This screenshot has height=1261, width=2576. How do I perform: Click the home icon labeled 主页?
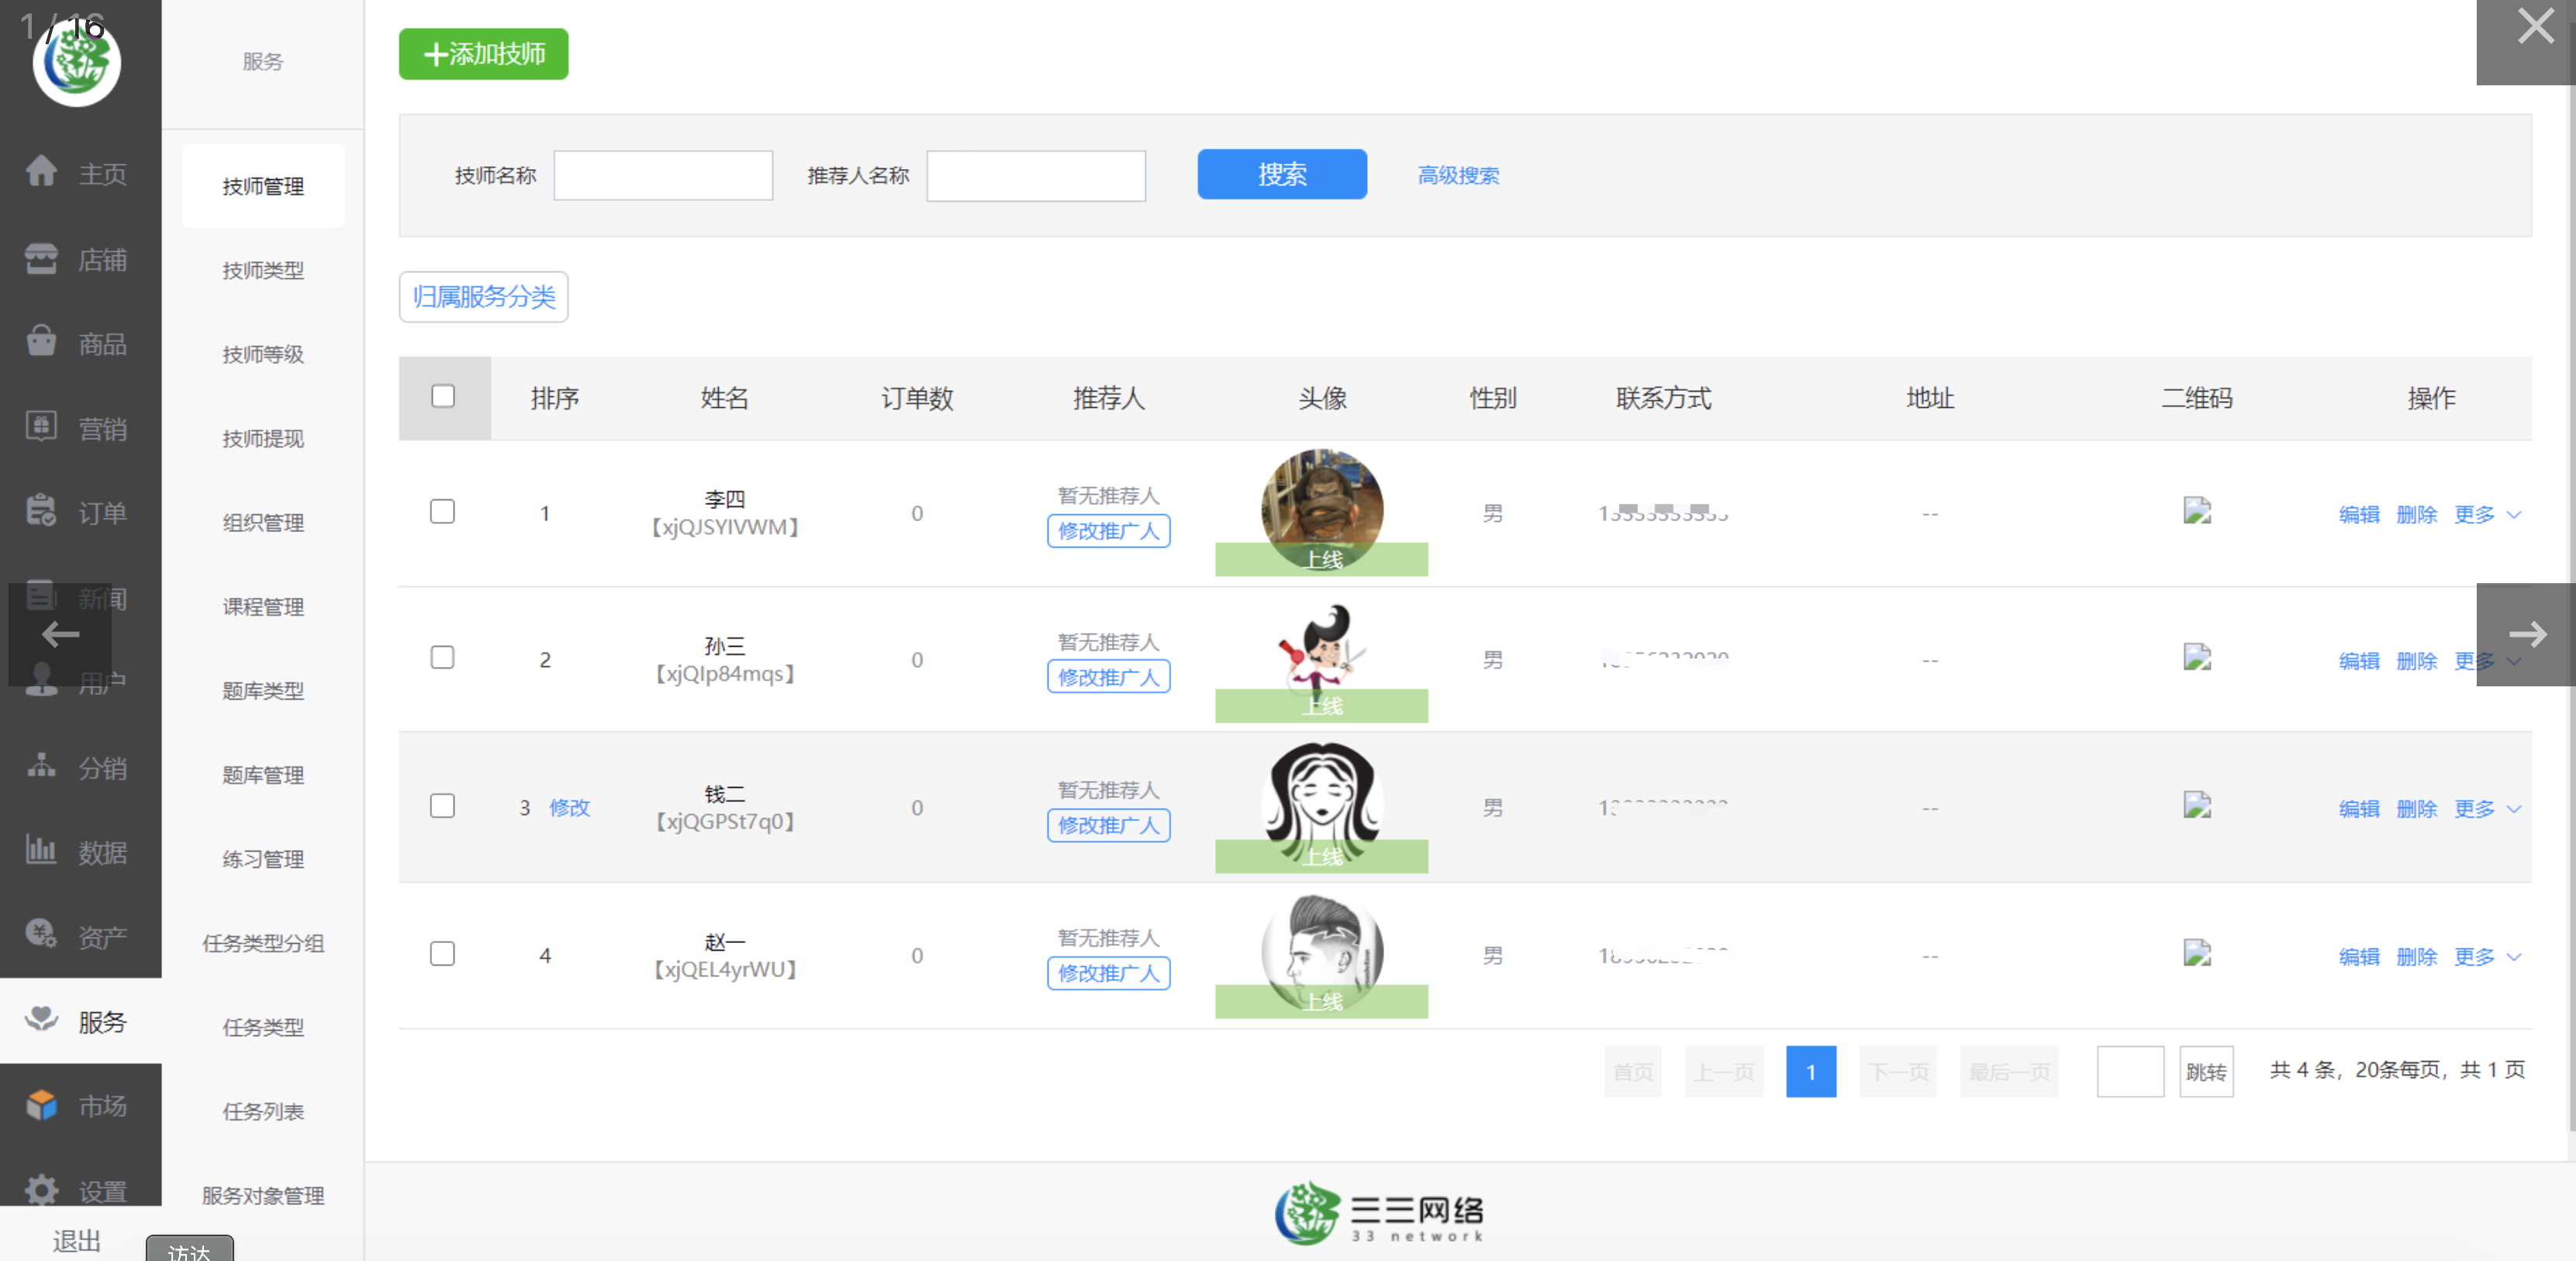[41, 171]
